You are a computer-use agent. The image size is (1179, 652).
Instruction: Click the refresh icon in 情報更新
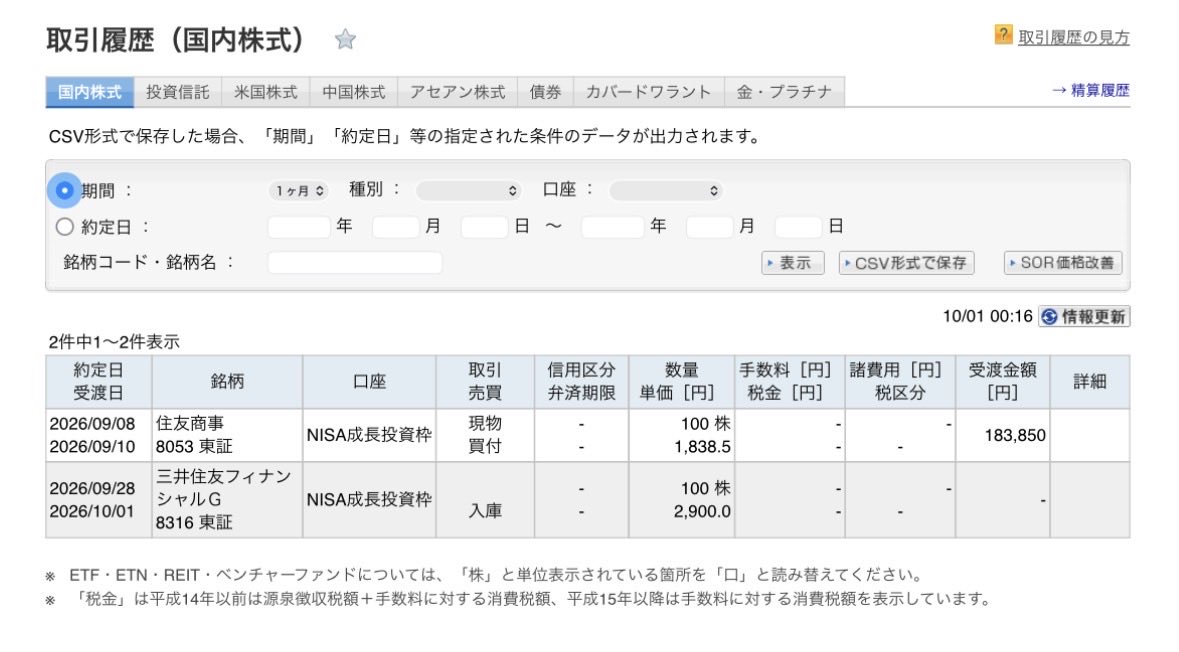coord(1050,317)
